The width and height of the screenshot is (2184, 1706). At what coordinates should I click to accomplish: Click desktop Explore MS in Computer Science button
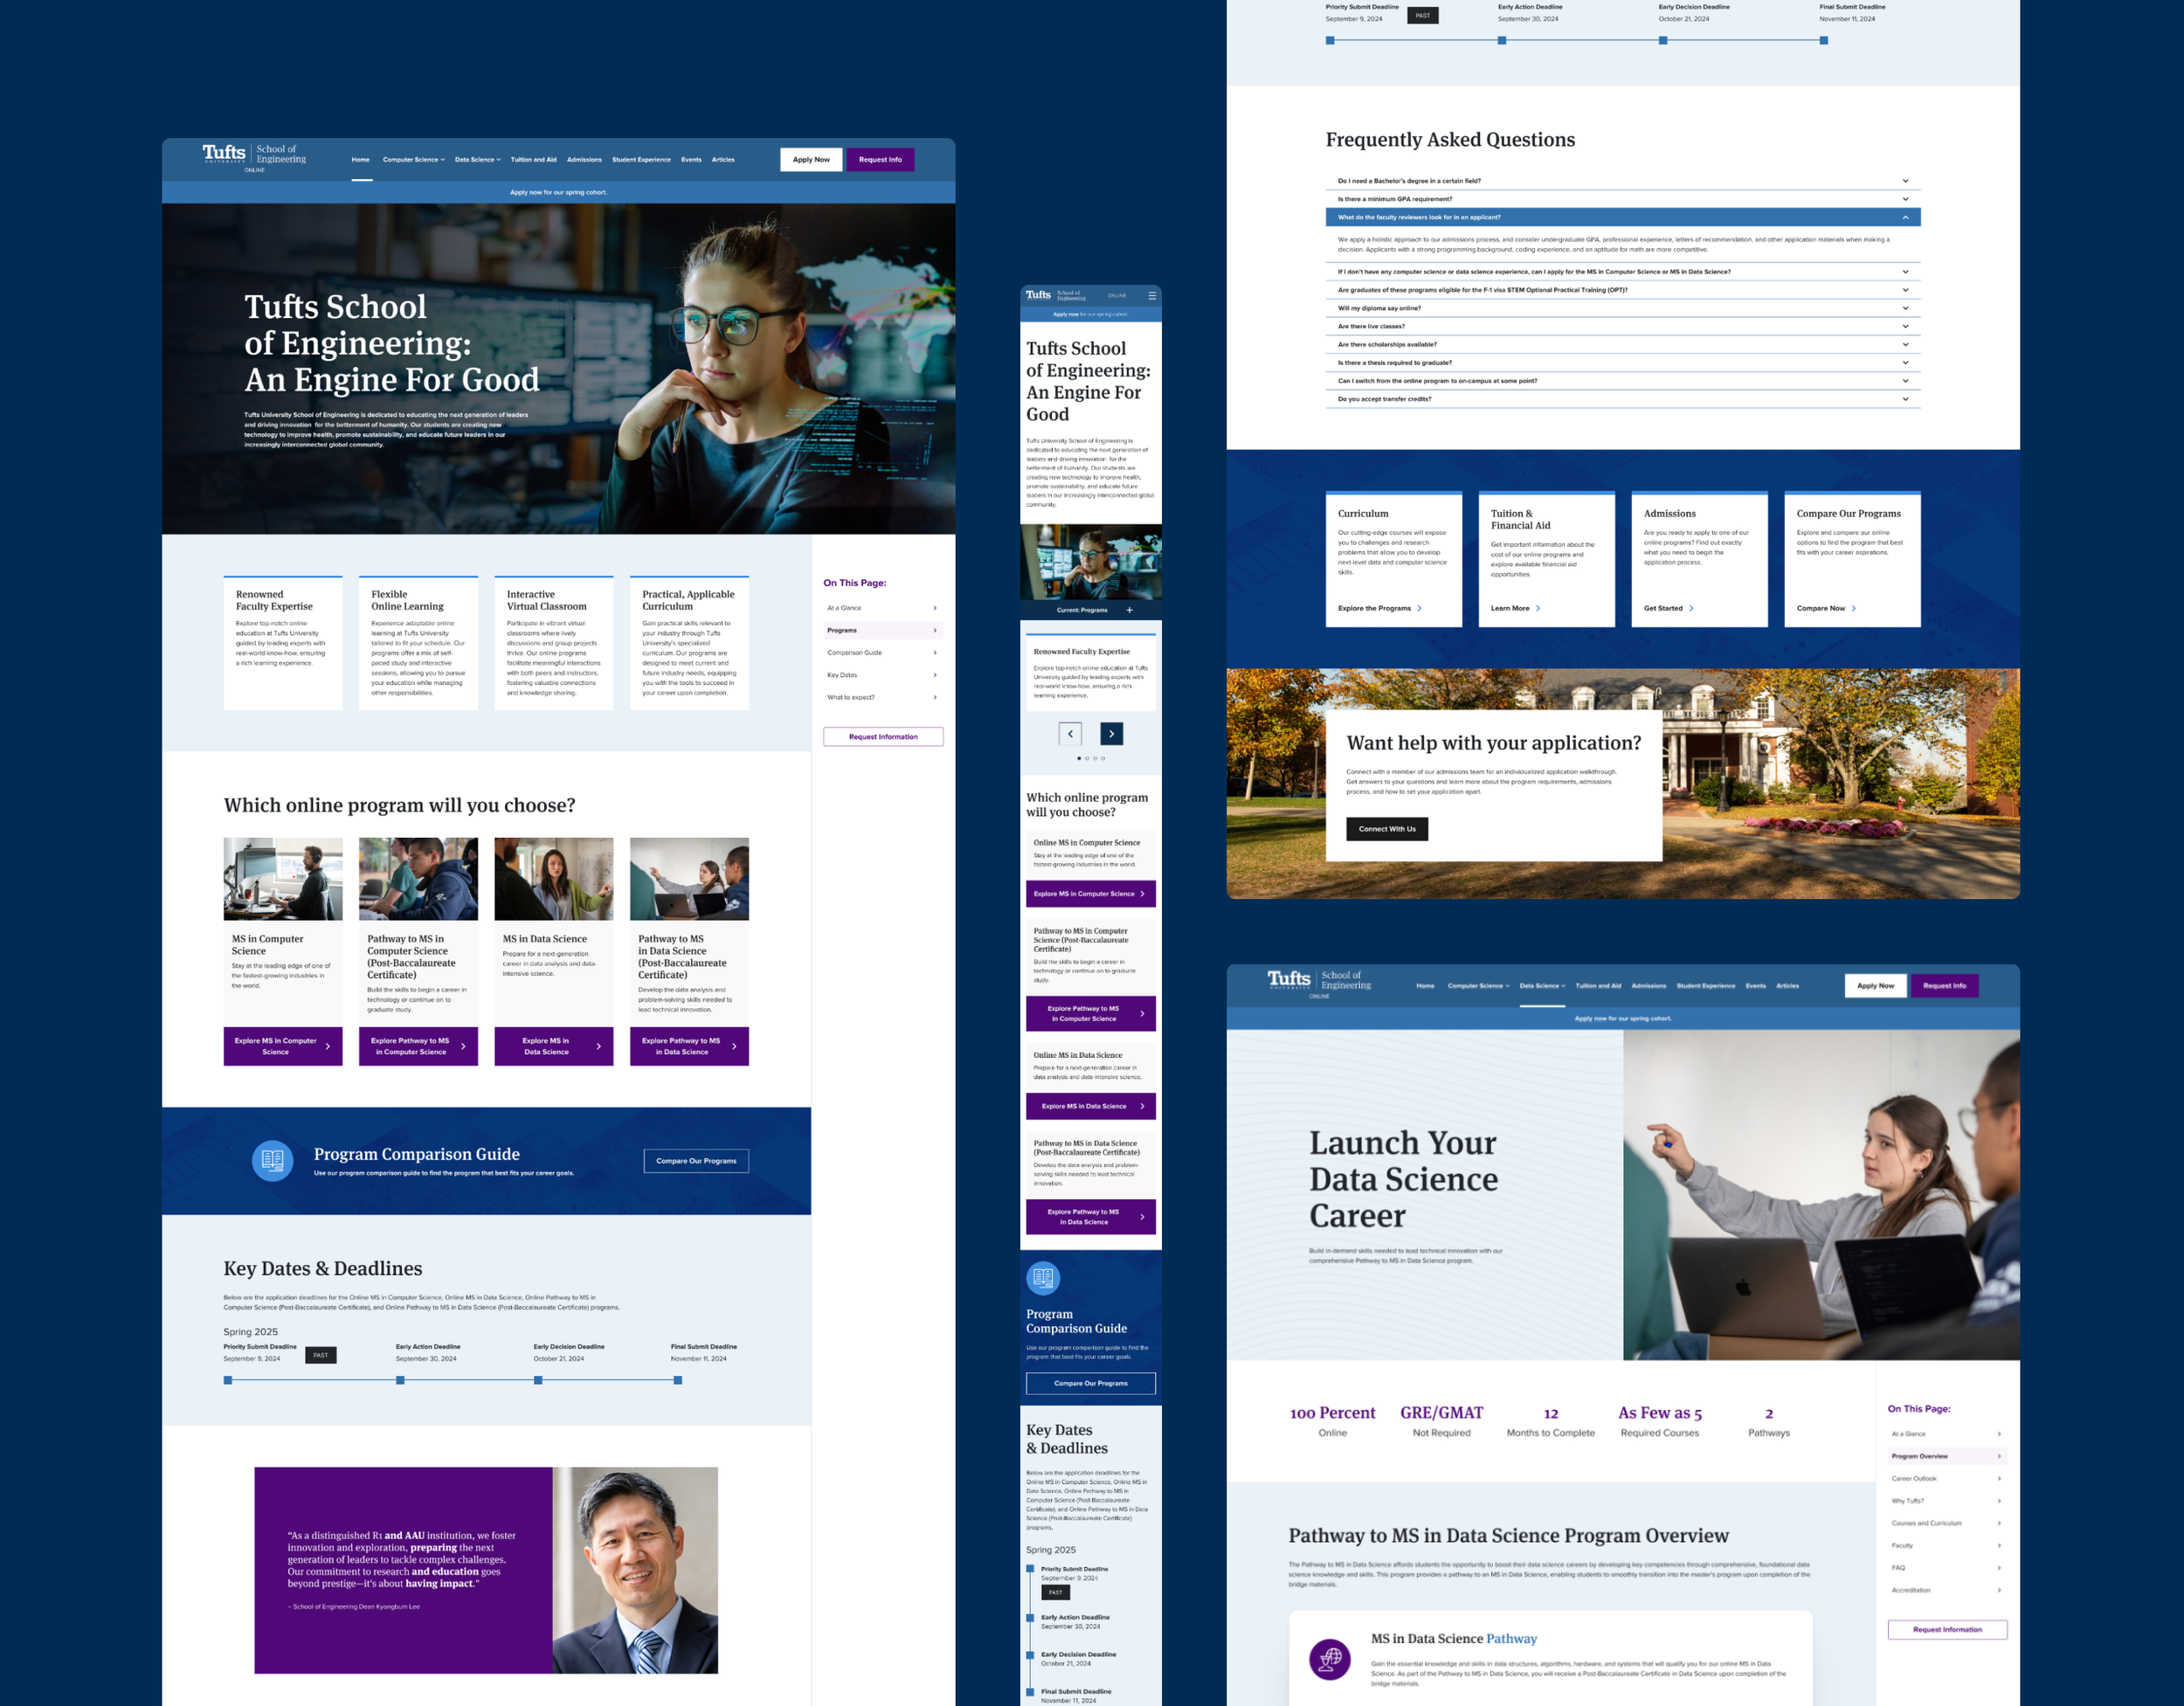(x=283, y=1046)
